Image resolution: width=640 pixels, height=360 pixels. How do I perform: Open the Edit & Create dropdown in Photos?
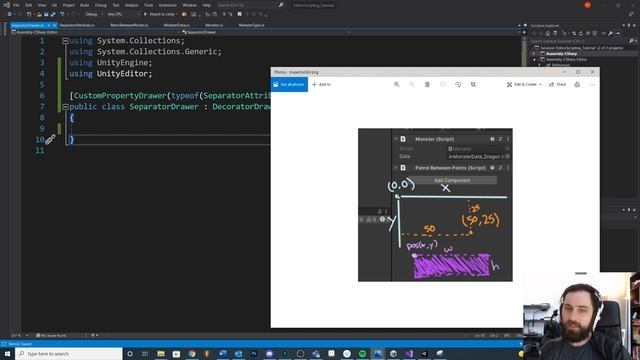point(524,84)
